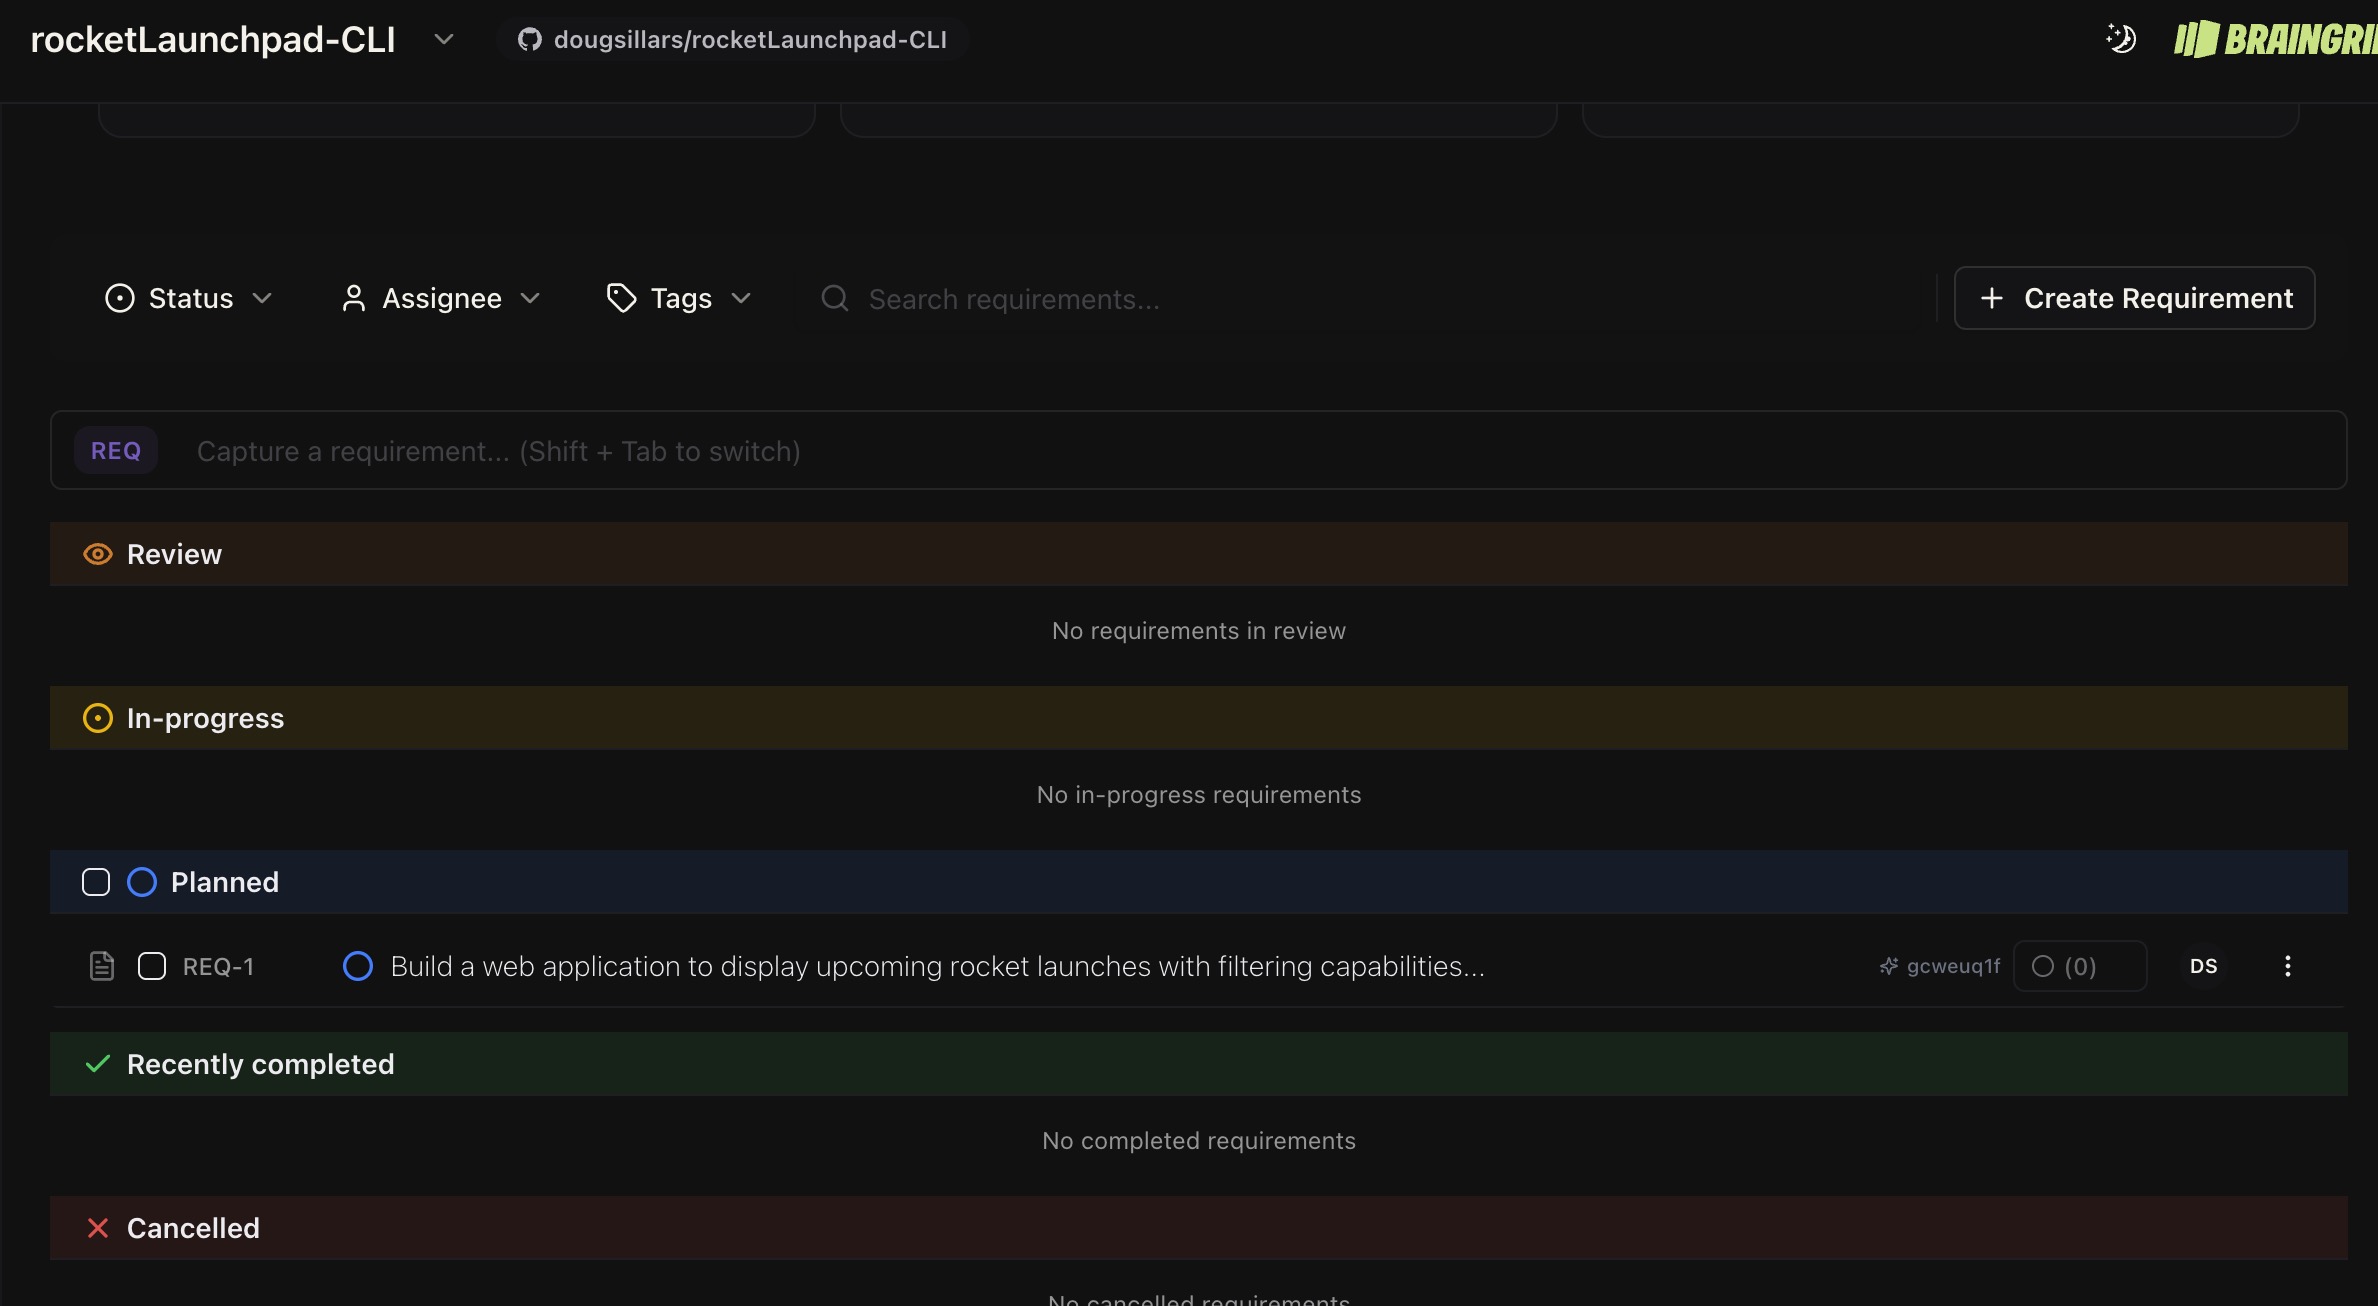The width and height of the screenshot is (2378, 1306).
Task: Expand the project switcher chevron beside rocketLaunchpad-CLI
Action: pos(444,39)
